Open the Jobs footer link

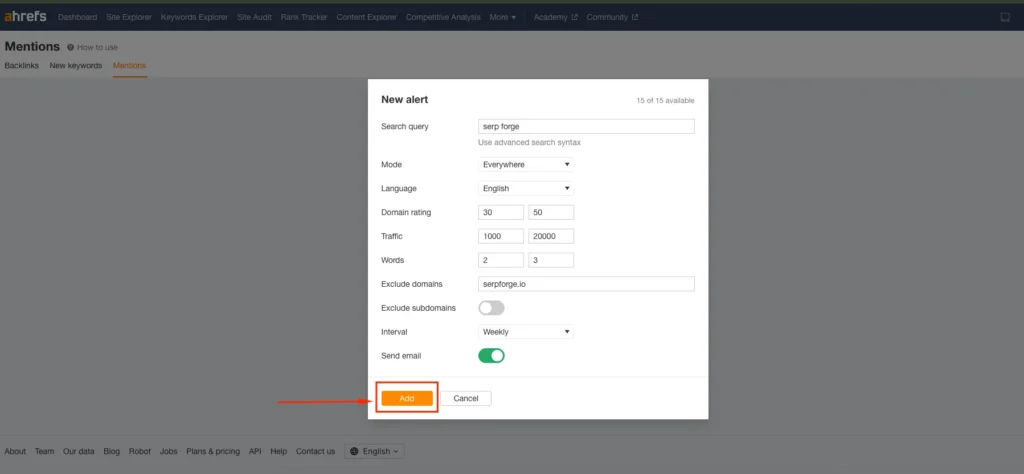[x=168, y=451]
